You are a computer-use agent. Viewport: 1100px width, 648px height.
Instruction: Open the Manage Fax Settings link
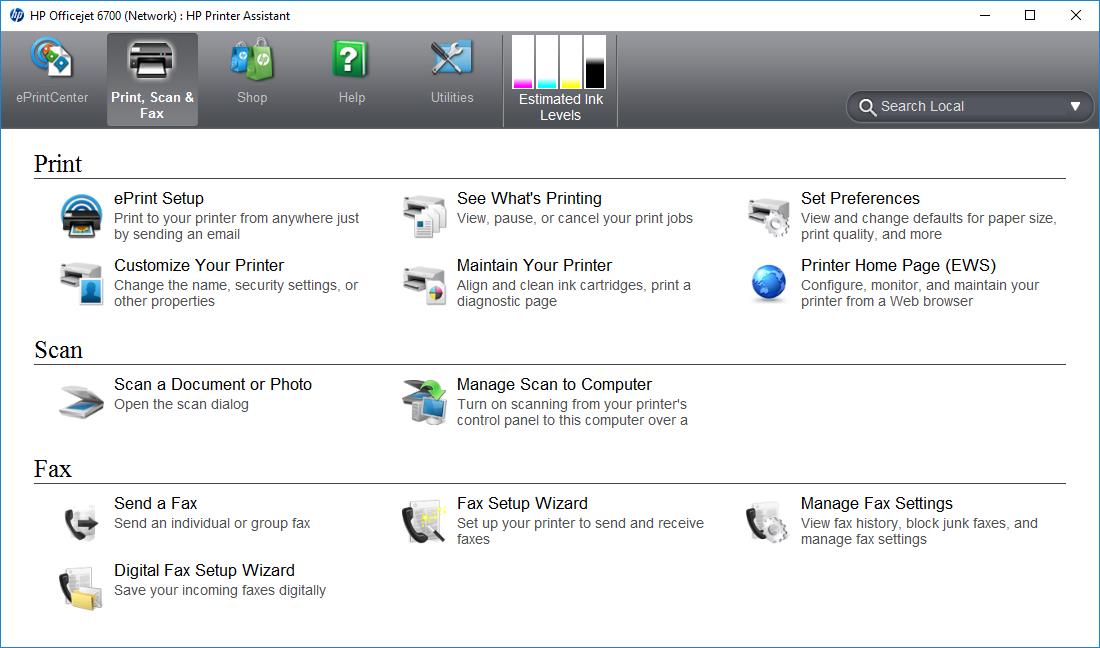pyautogui.click(x=876, y=504)
